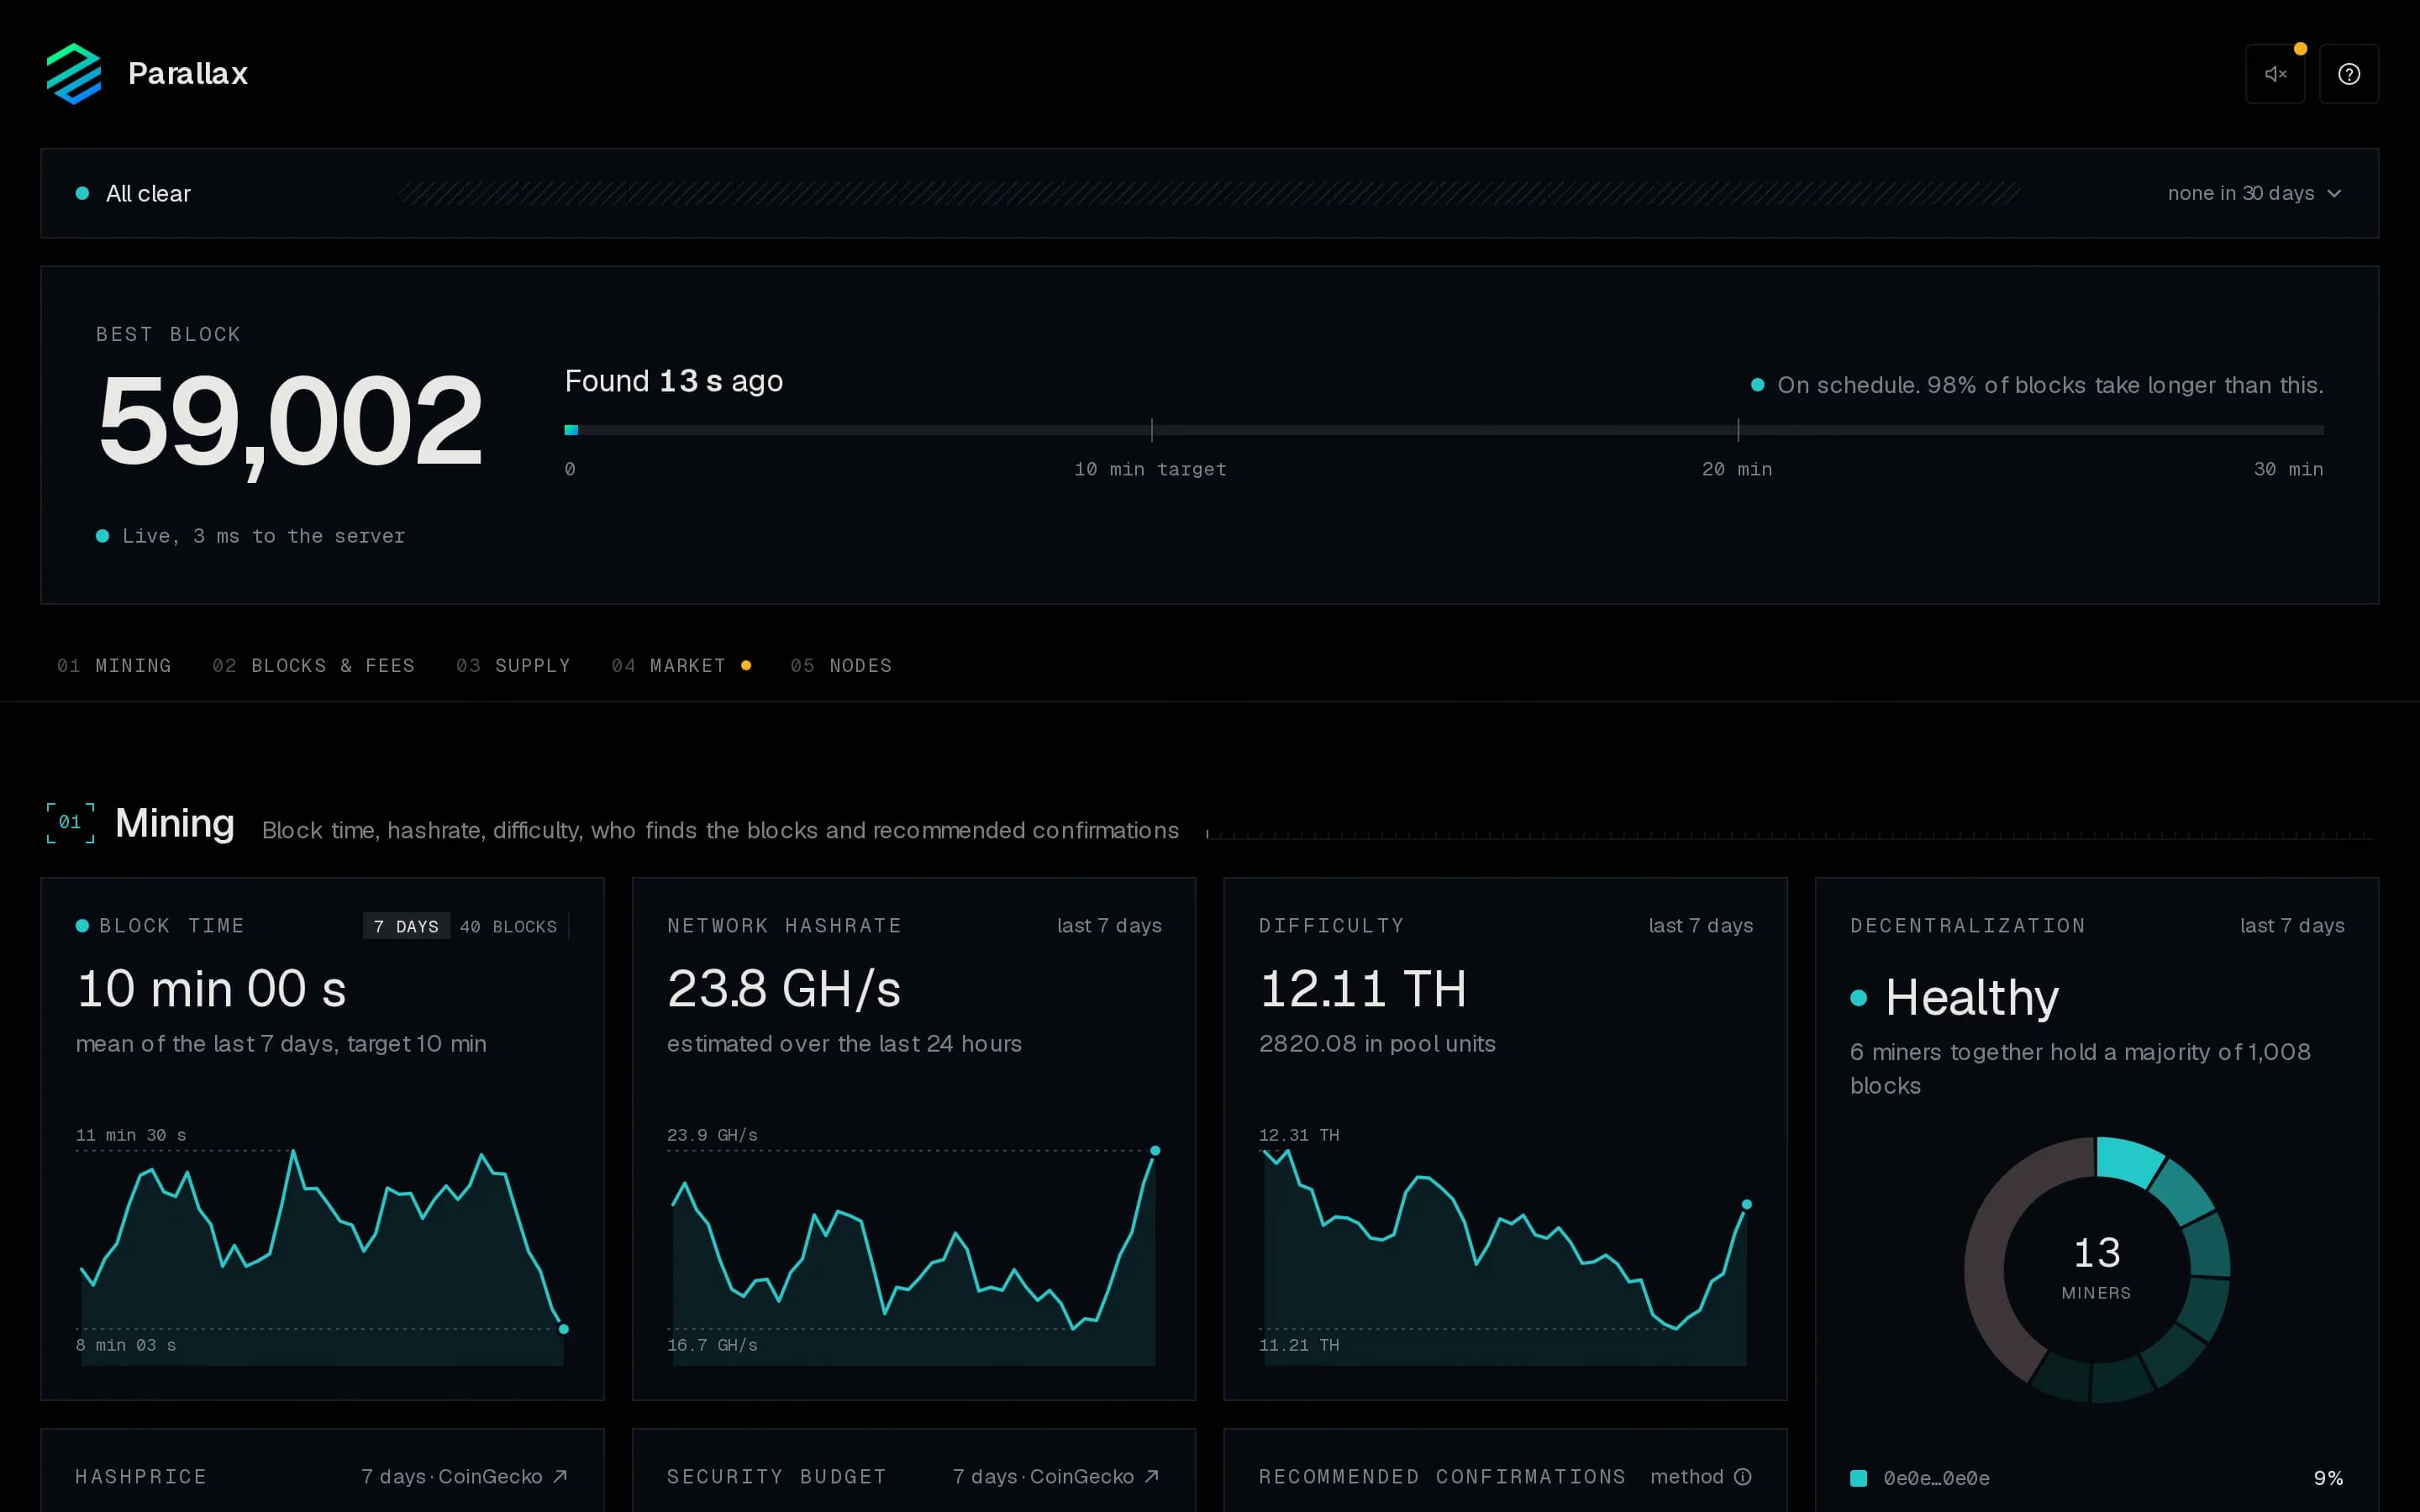Viewport: 2420px width, 1512px height.
Task: Click the 'Healthy' decentralization status
Action: tap(1971, 997)
